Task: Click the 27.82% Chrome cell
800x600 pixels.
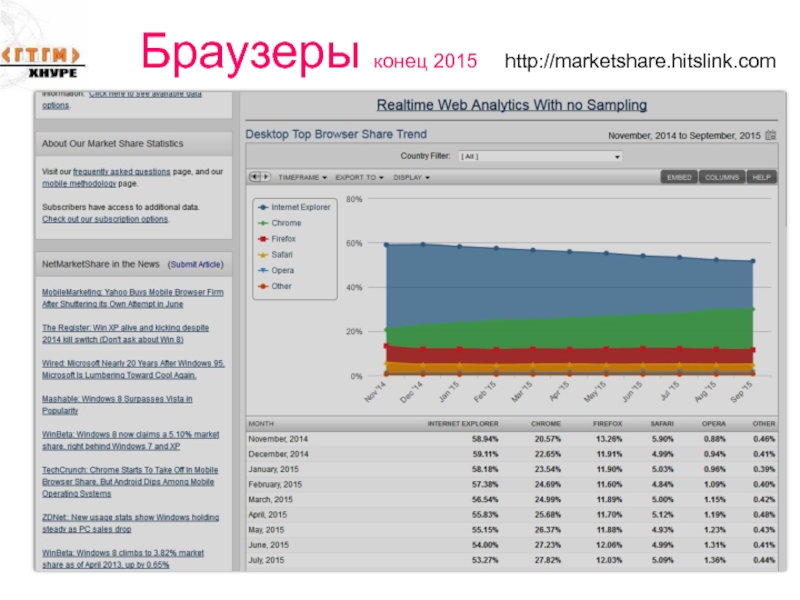Action: point(547,560)
